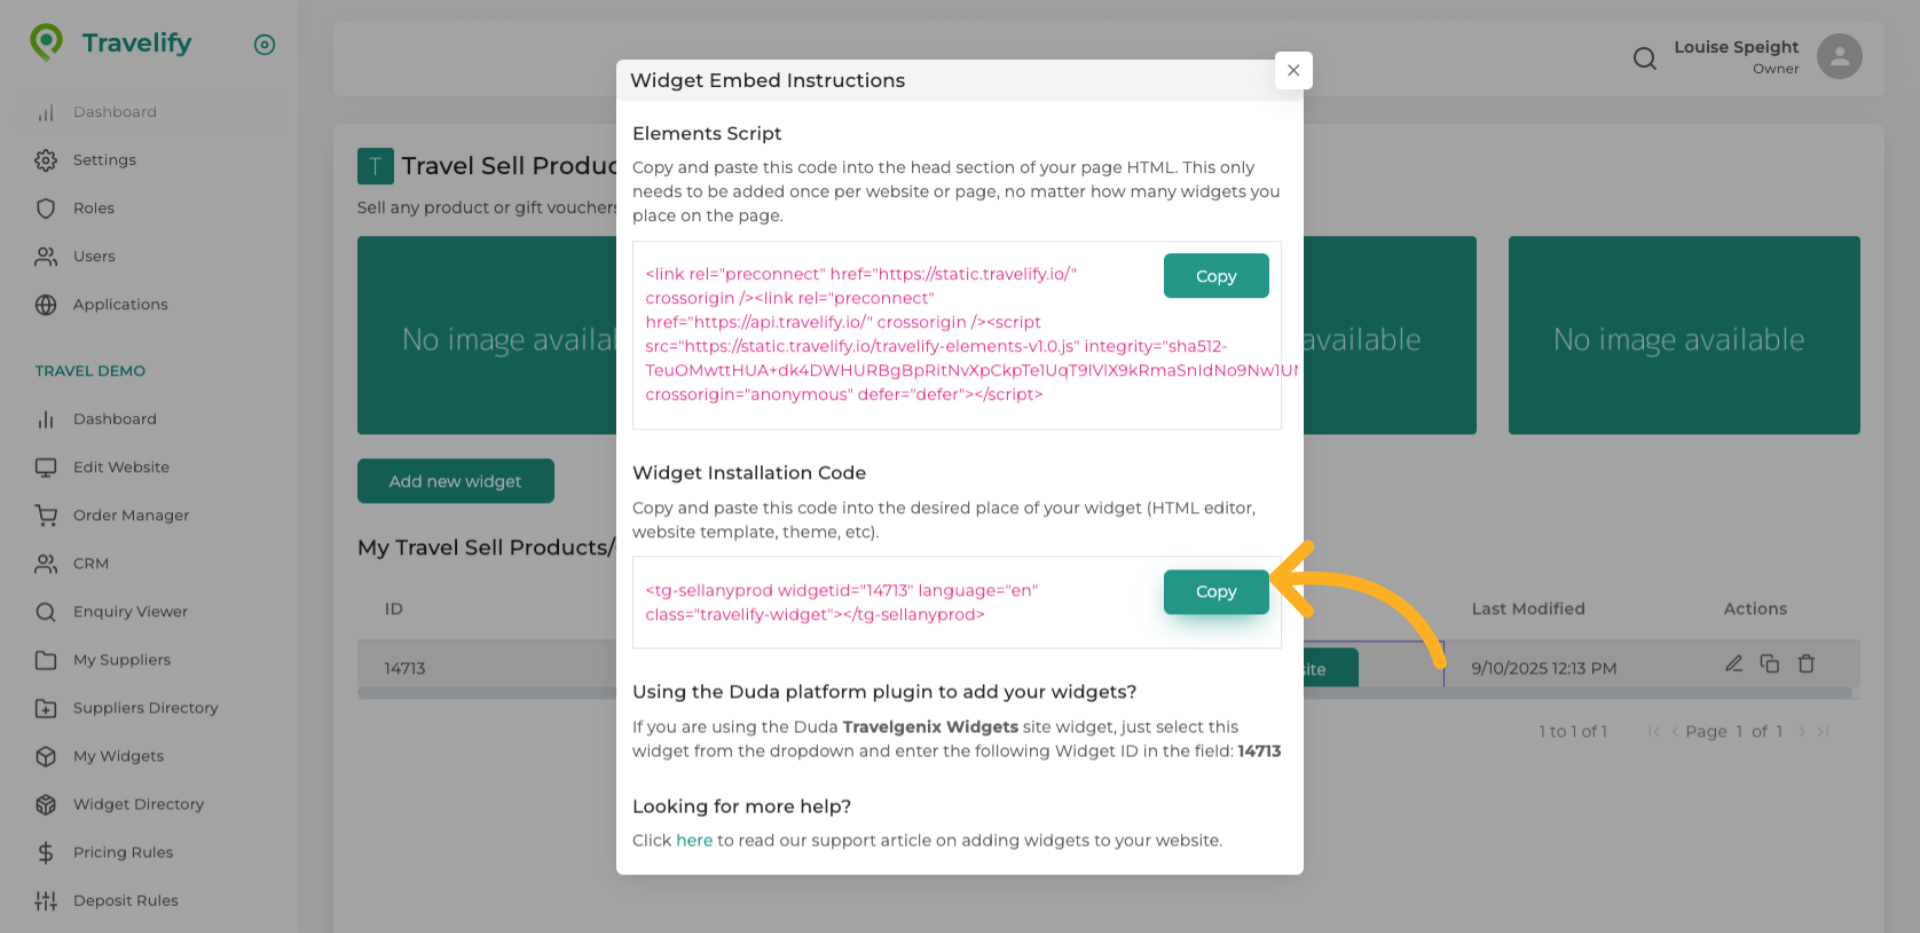Open the Louise Speight profile avatar
Screen dimensions: 1920x933
click(1840, 56)
